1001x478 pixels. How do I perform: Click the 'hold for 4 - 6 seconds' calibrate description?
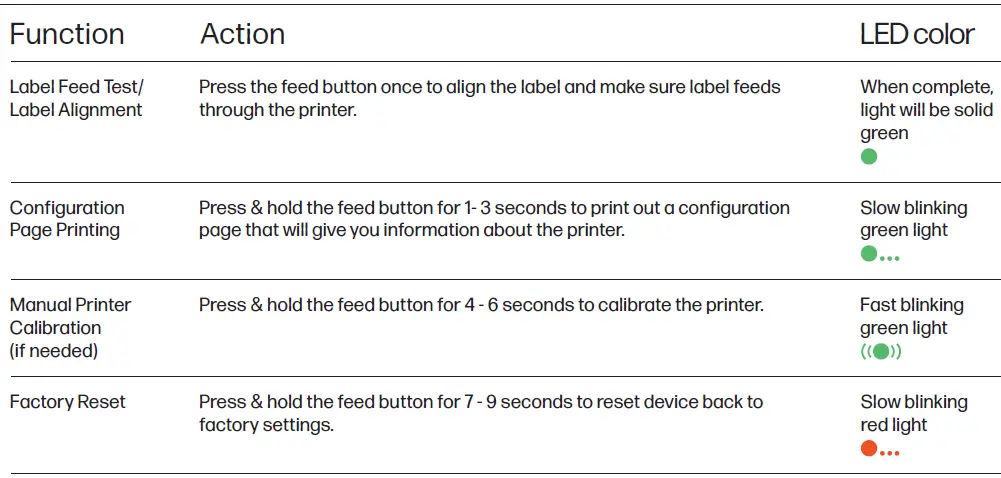tap(481, 305)
